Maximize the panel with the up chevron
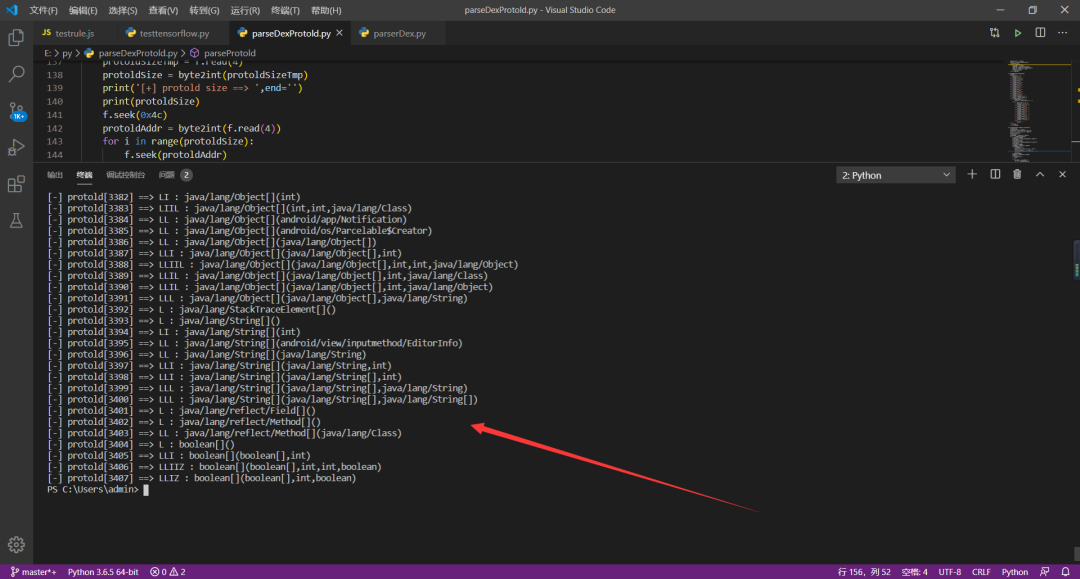 point(1040,175)
